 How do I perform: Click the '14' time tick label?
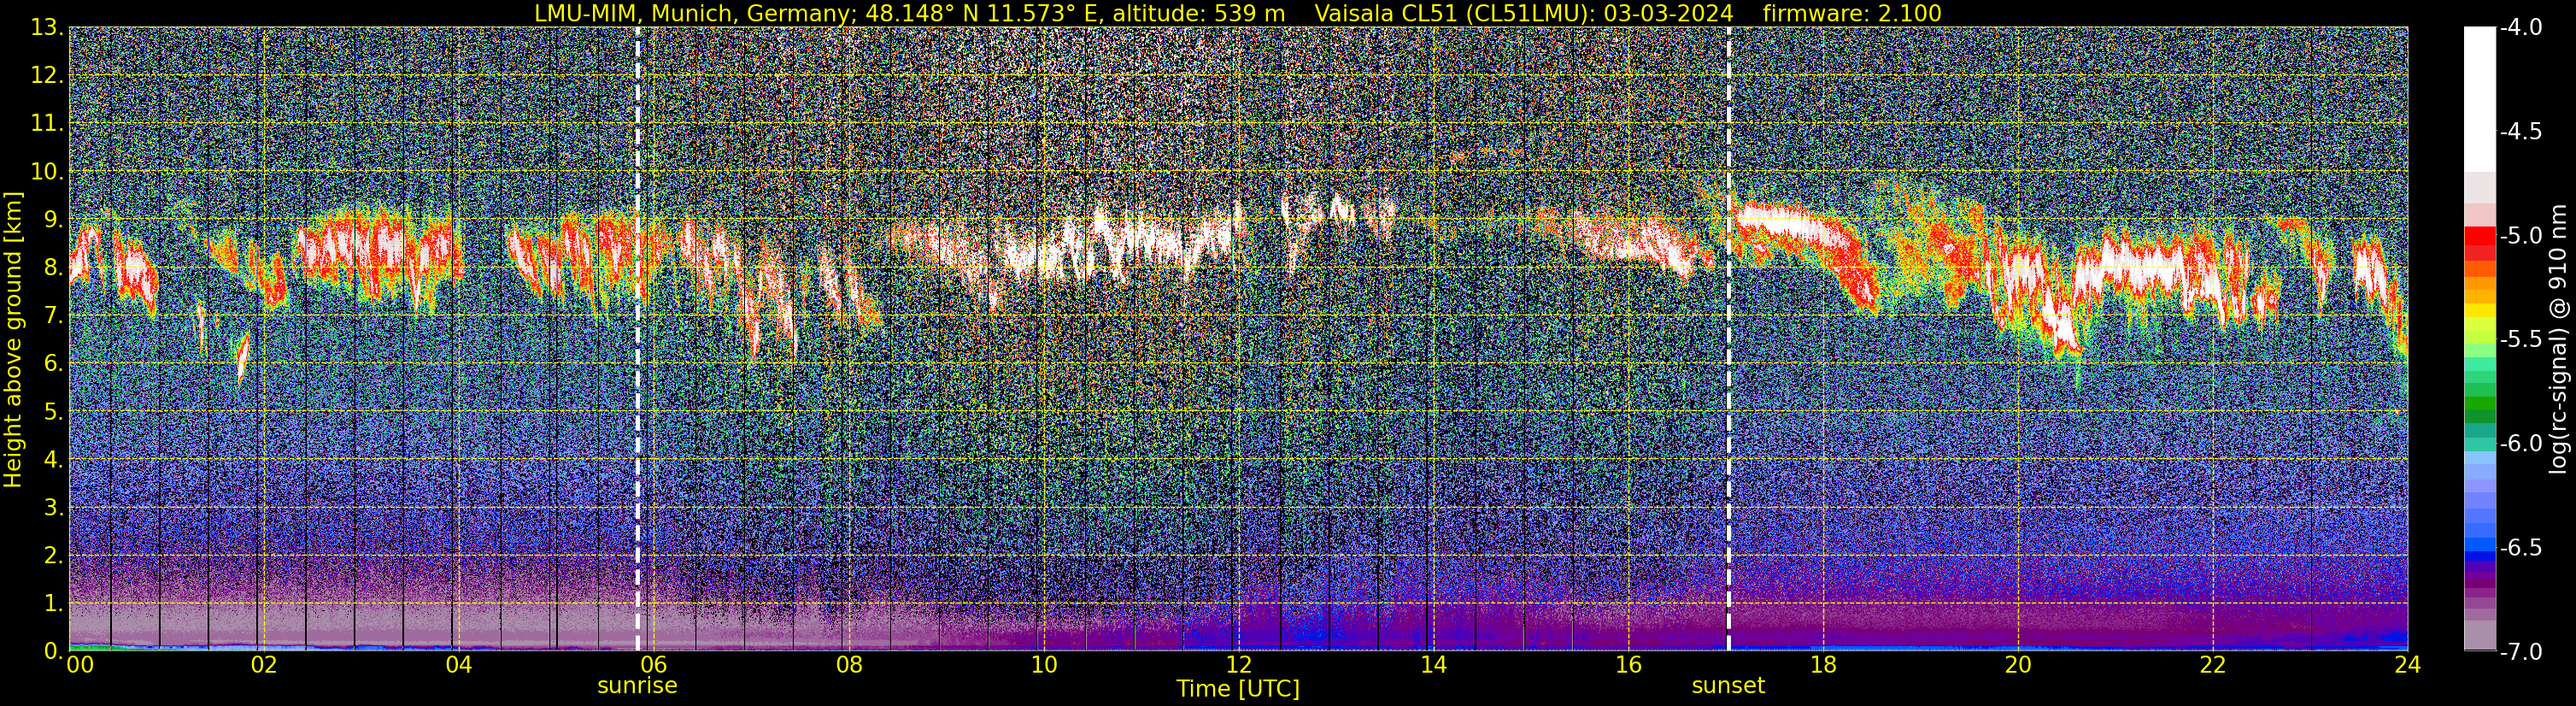(1433, 665)
